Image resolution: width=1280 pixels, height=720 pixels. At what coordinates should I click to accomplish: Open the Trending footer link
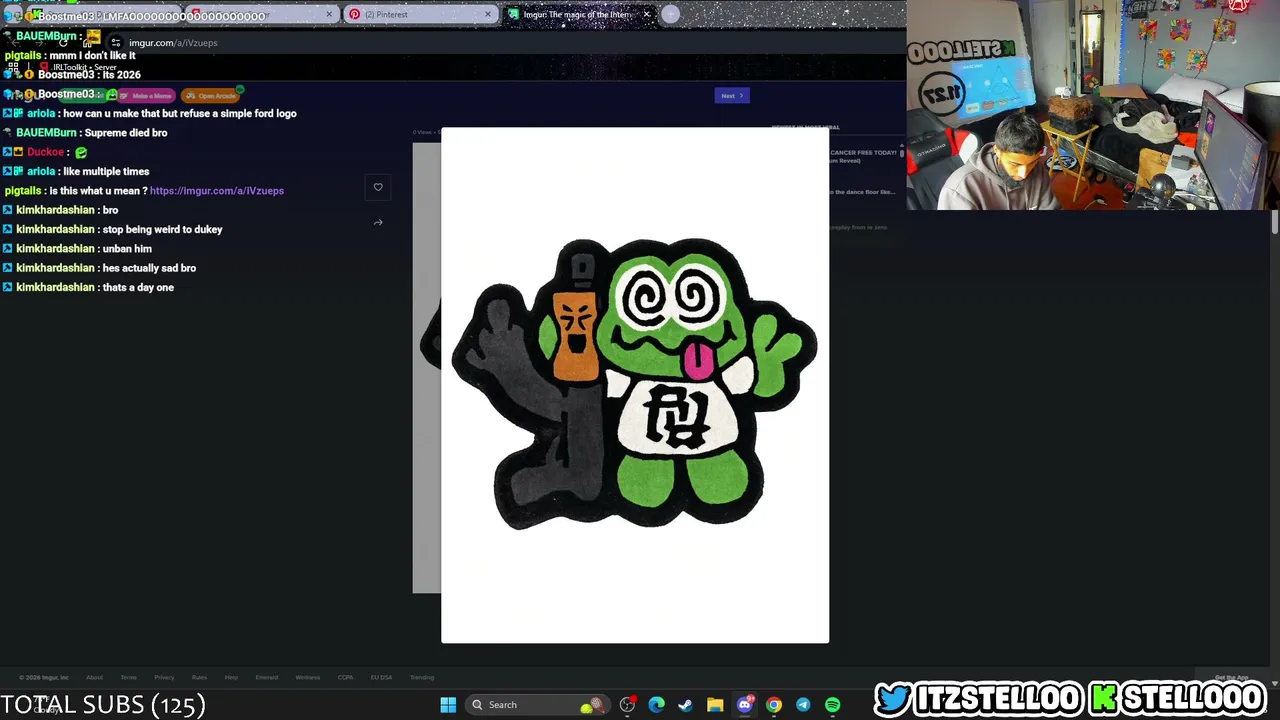(422, 678)
